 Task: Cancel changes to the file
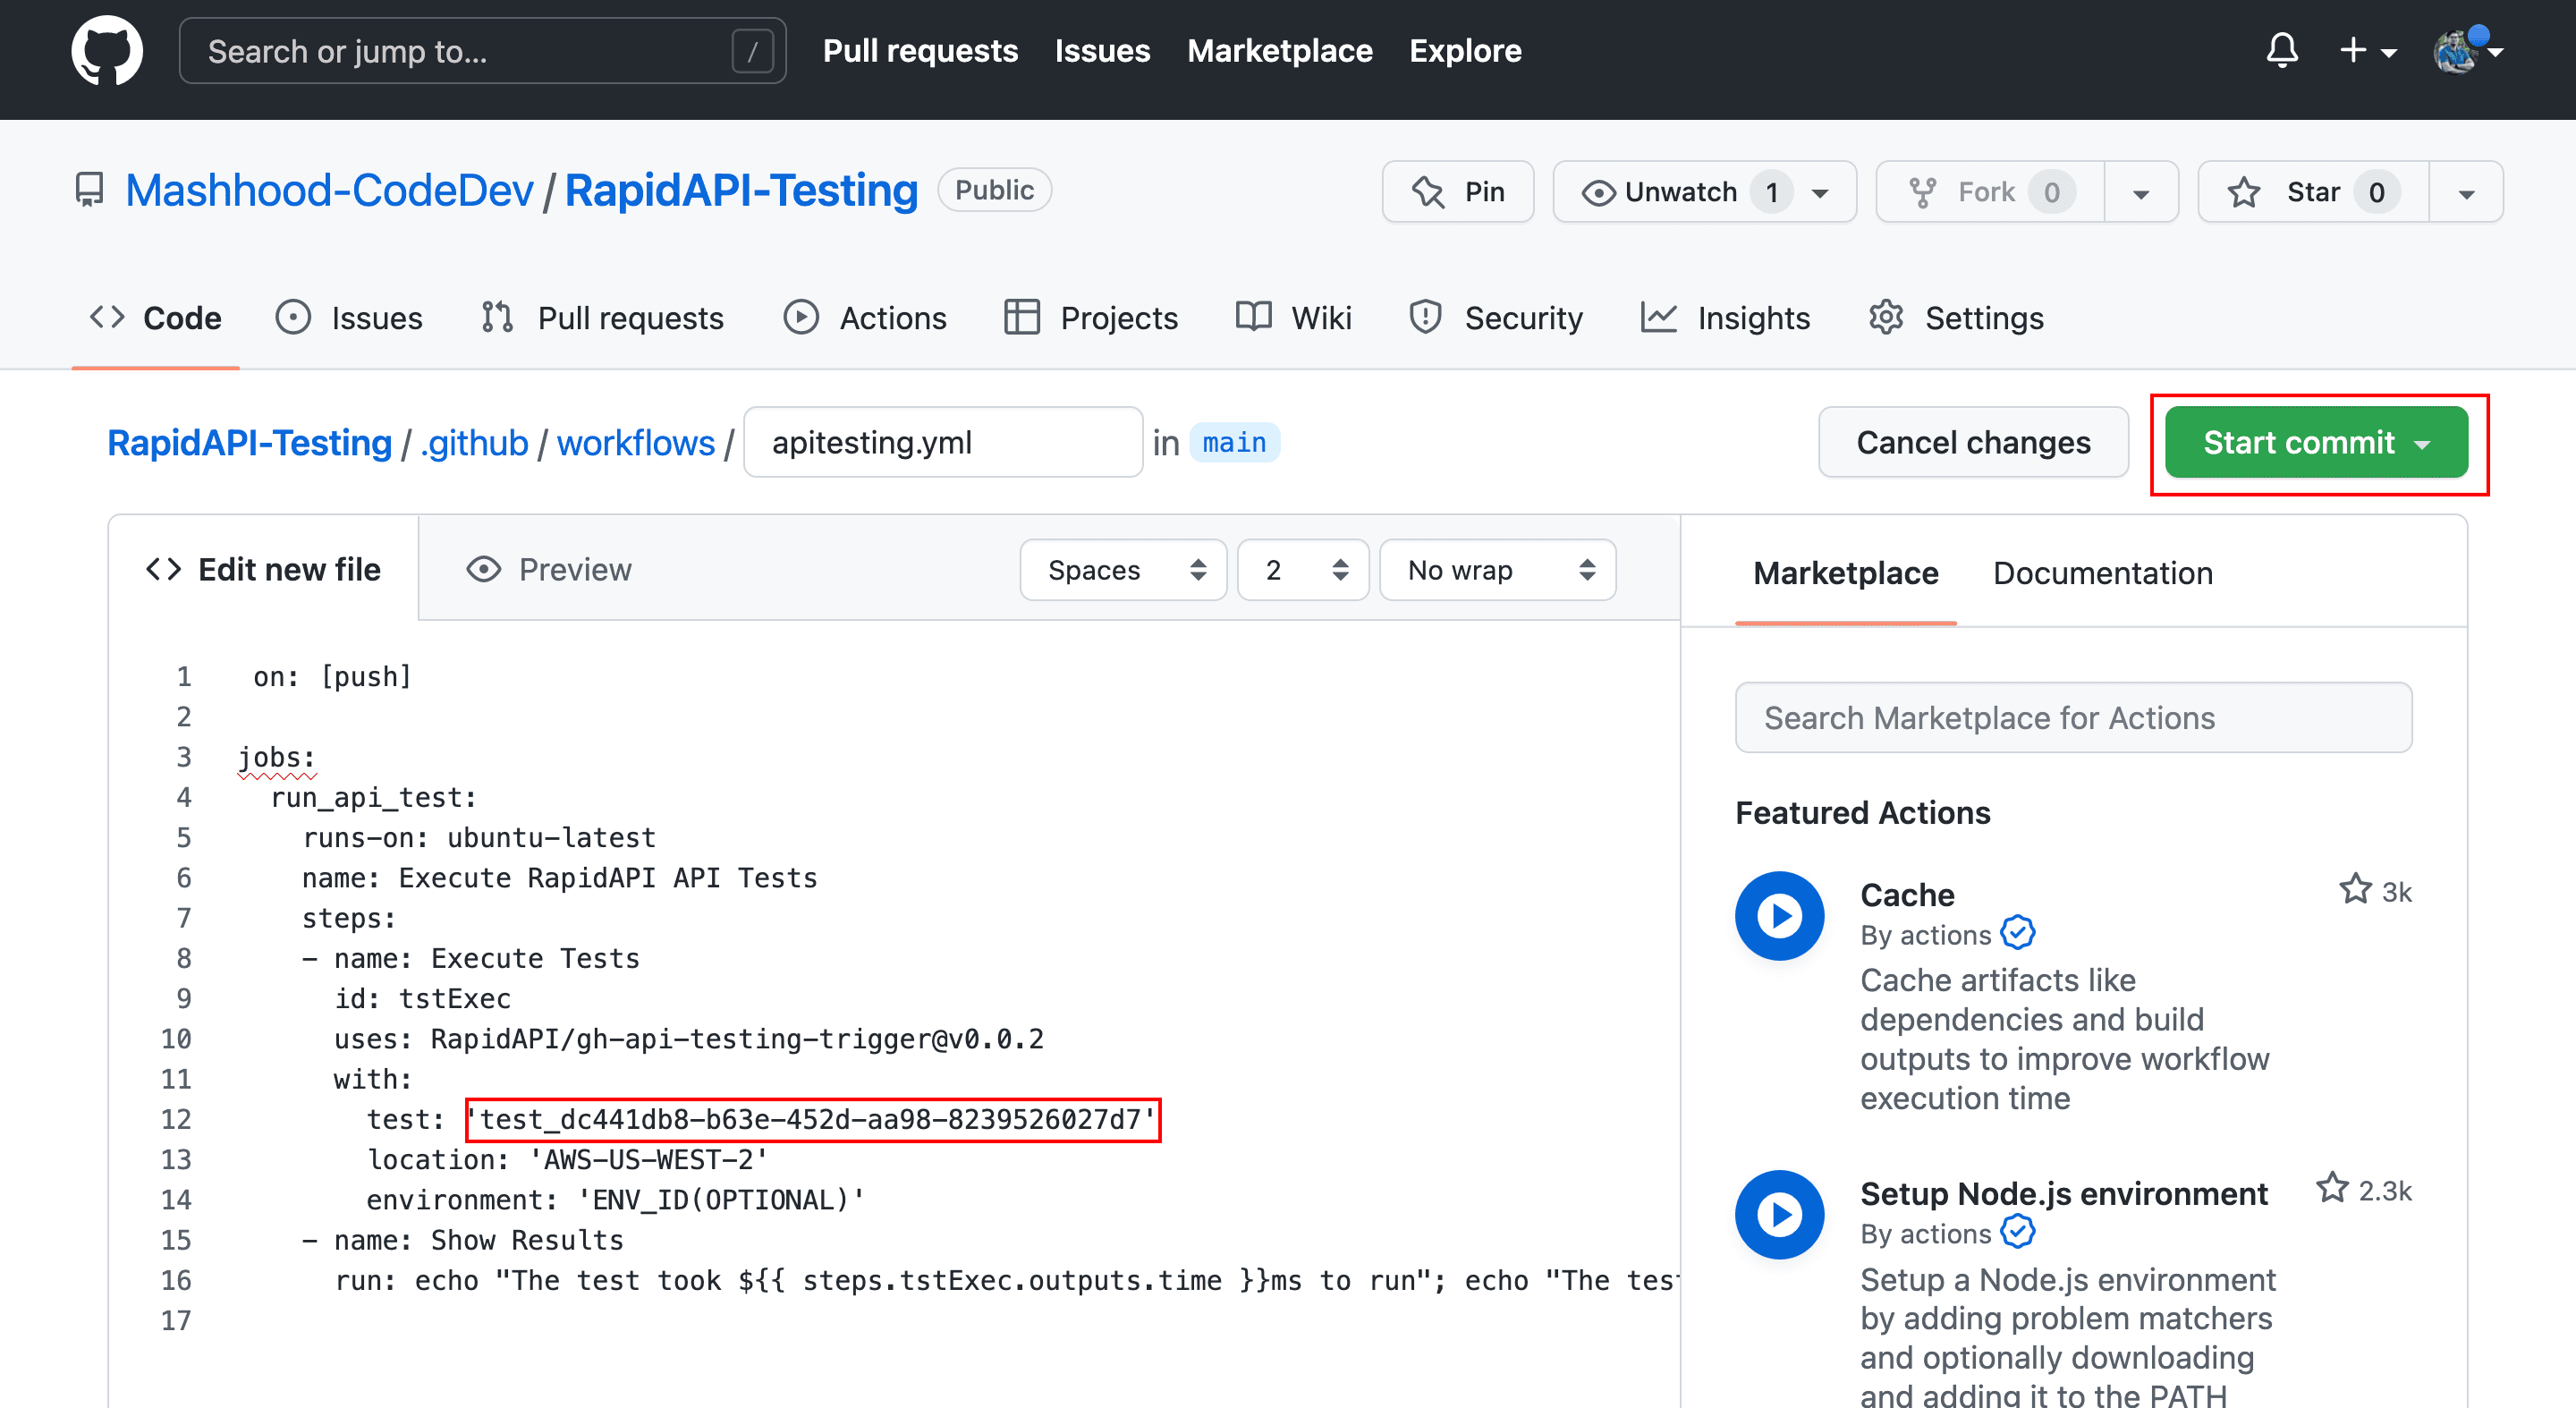click(1972, 443)
